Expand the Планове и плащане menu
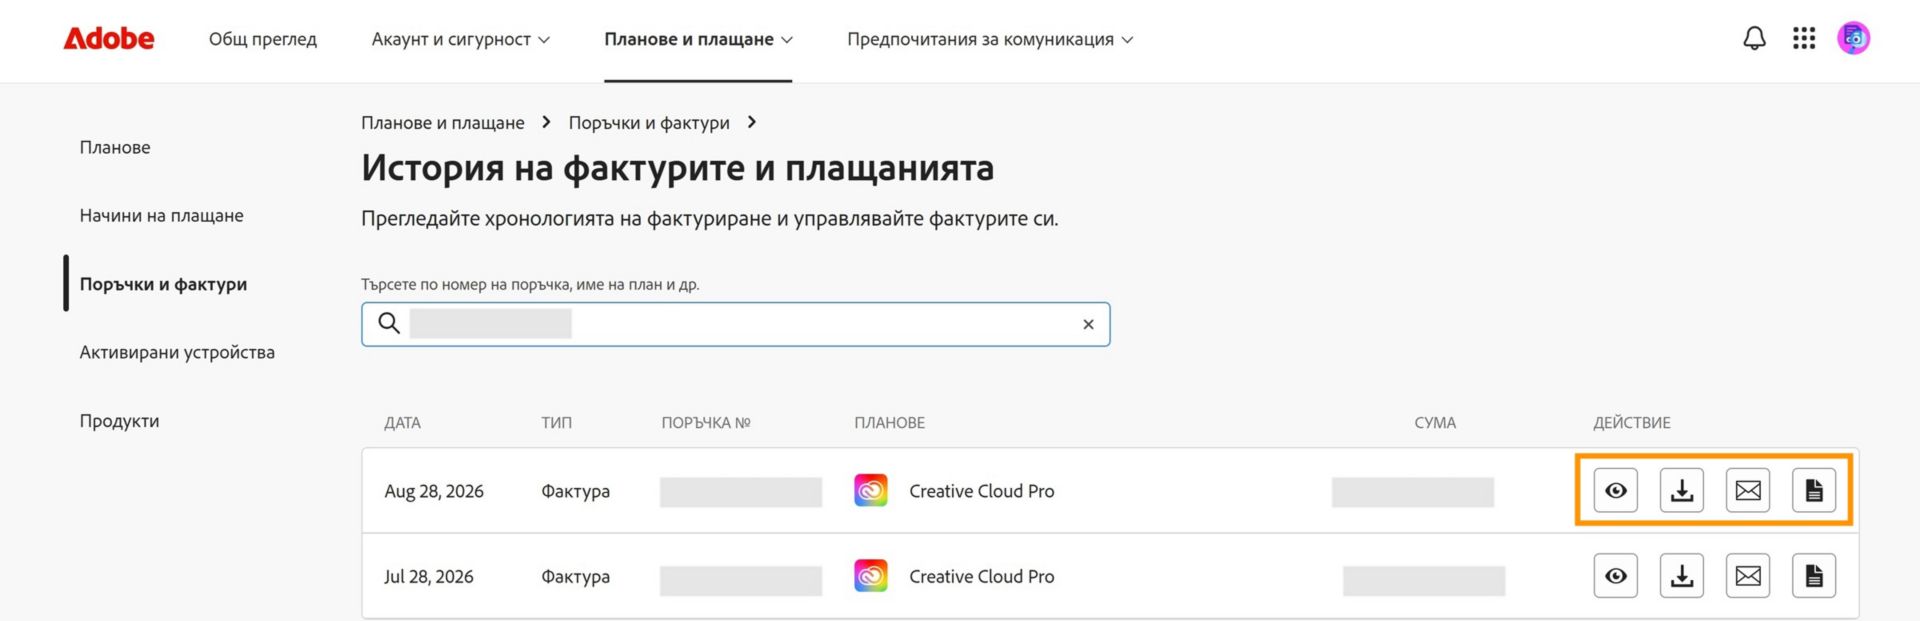Image resolution: width=1920 pixels, height=621 pixels. (698, 39)
